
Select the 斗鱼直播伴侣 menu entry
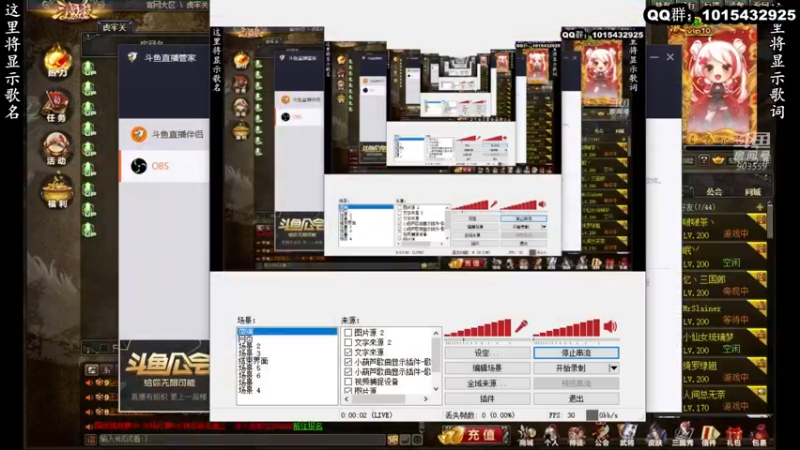tap(164, 134)
